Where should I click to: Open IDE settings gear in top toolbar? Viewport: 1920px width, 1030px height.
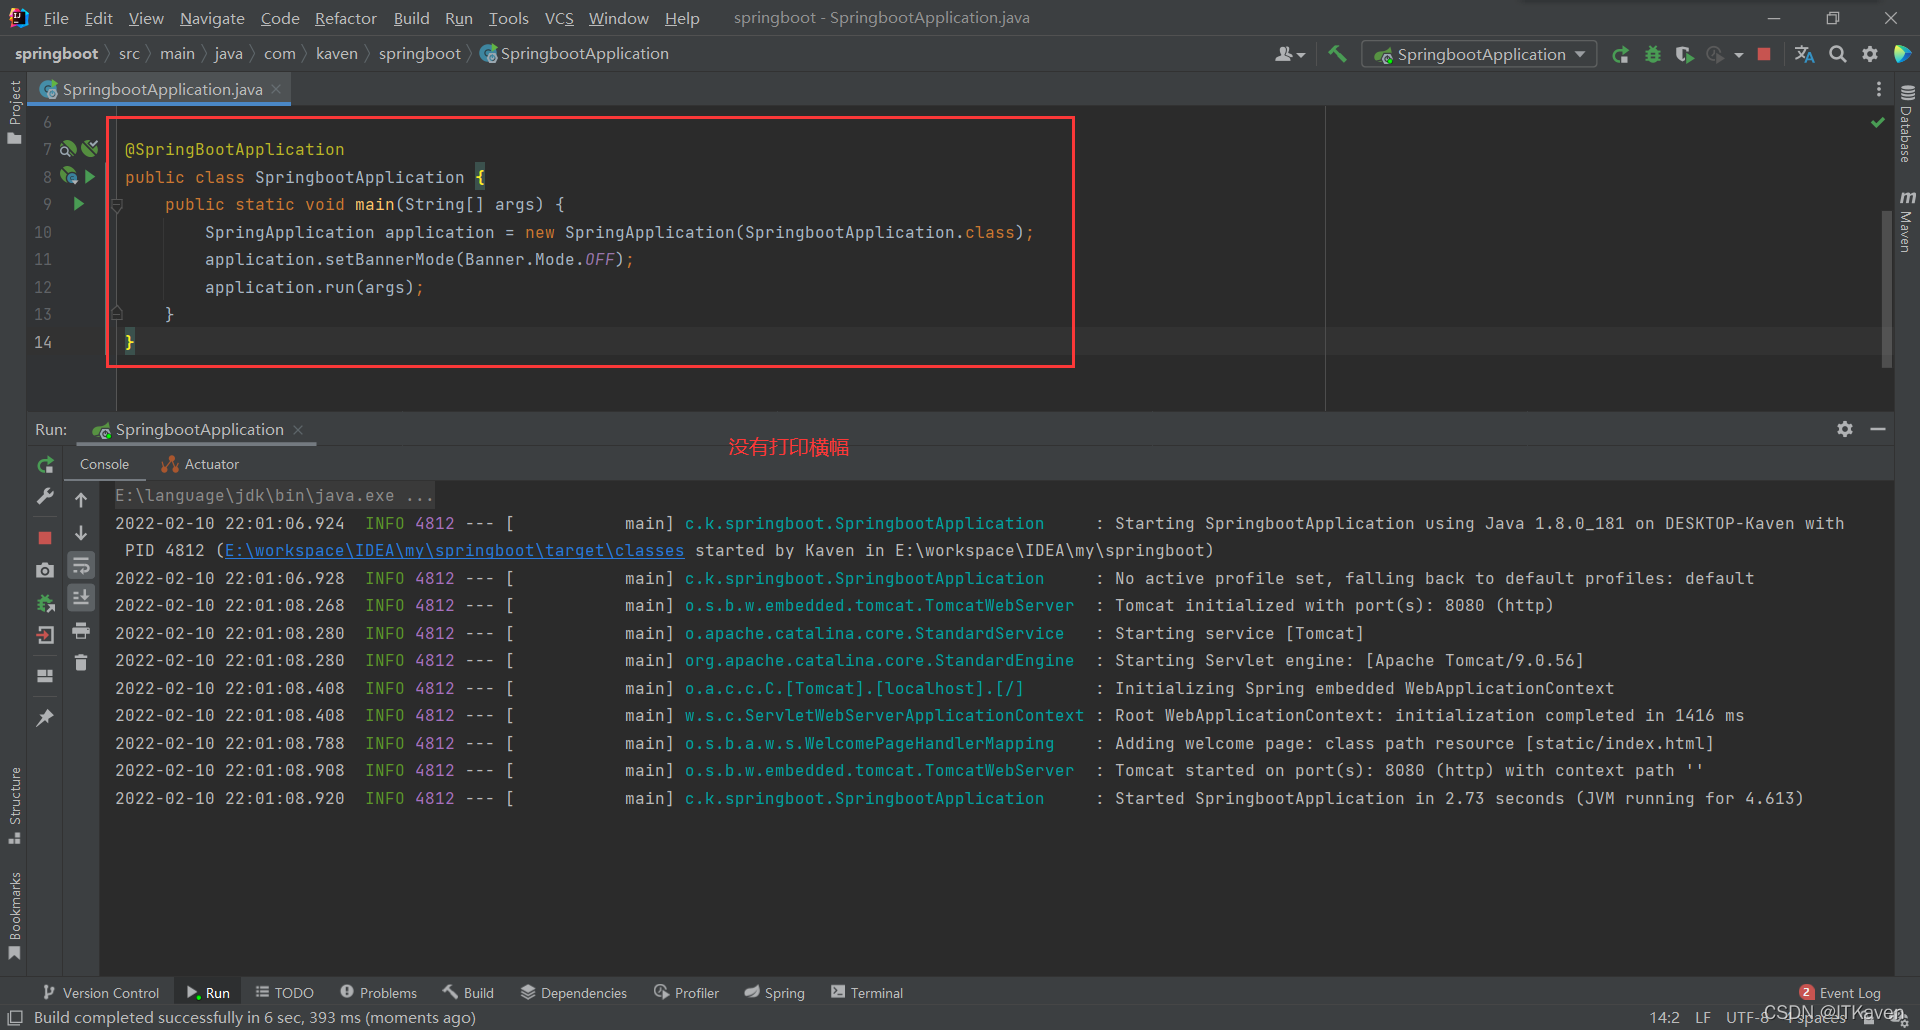click(x=1870, y=54)
